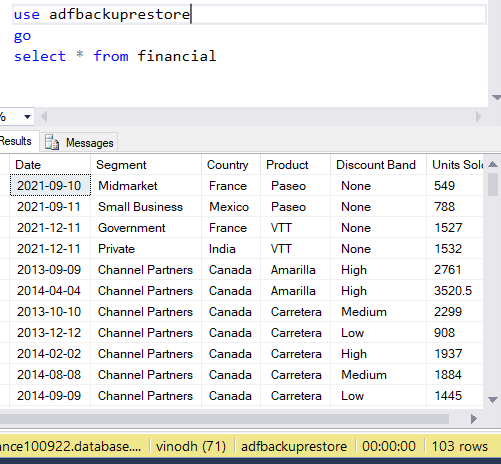The image size is (501, 464).
Task: Open the zoom percentage dropdown
Action: tap(27, 117)
